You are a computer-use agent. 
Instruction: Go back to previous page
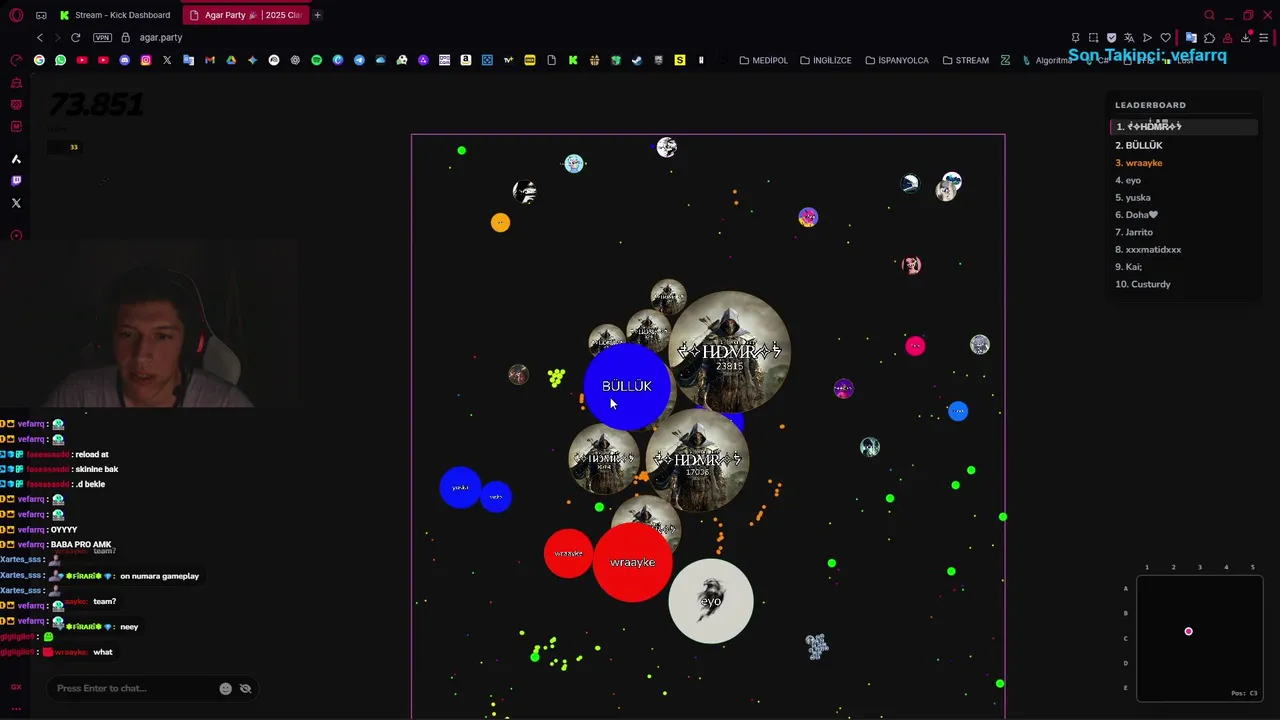pos(40,37)
